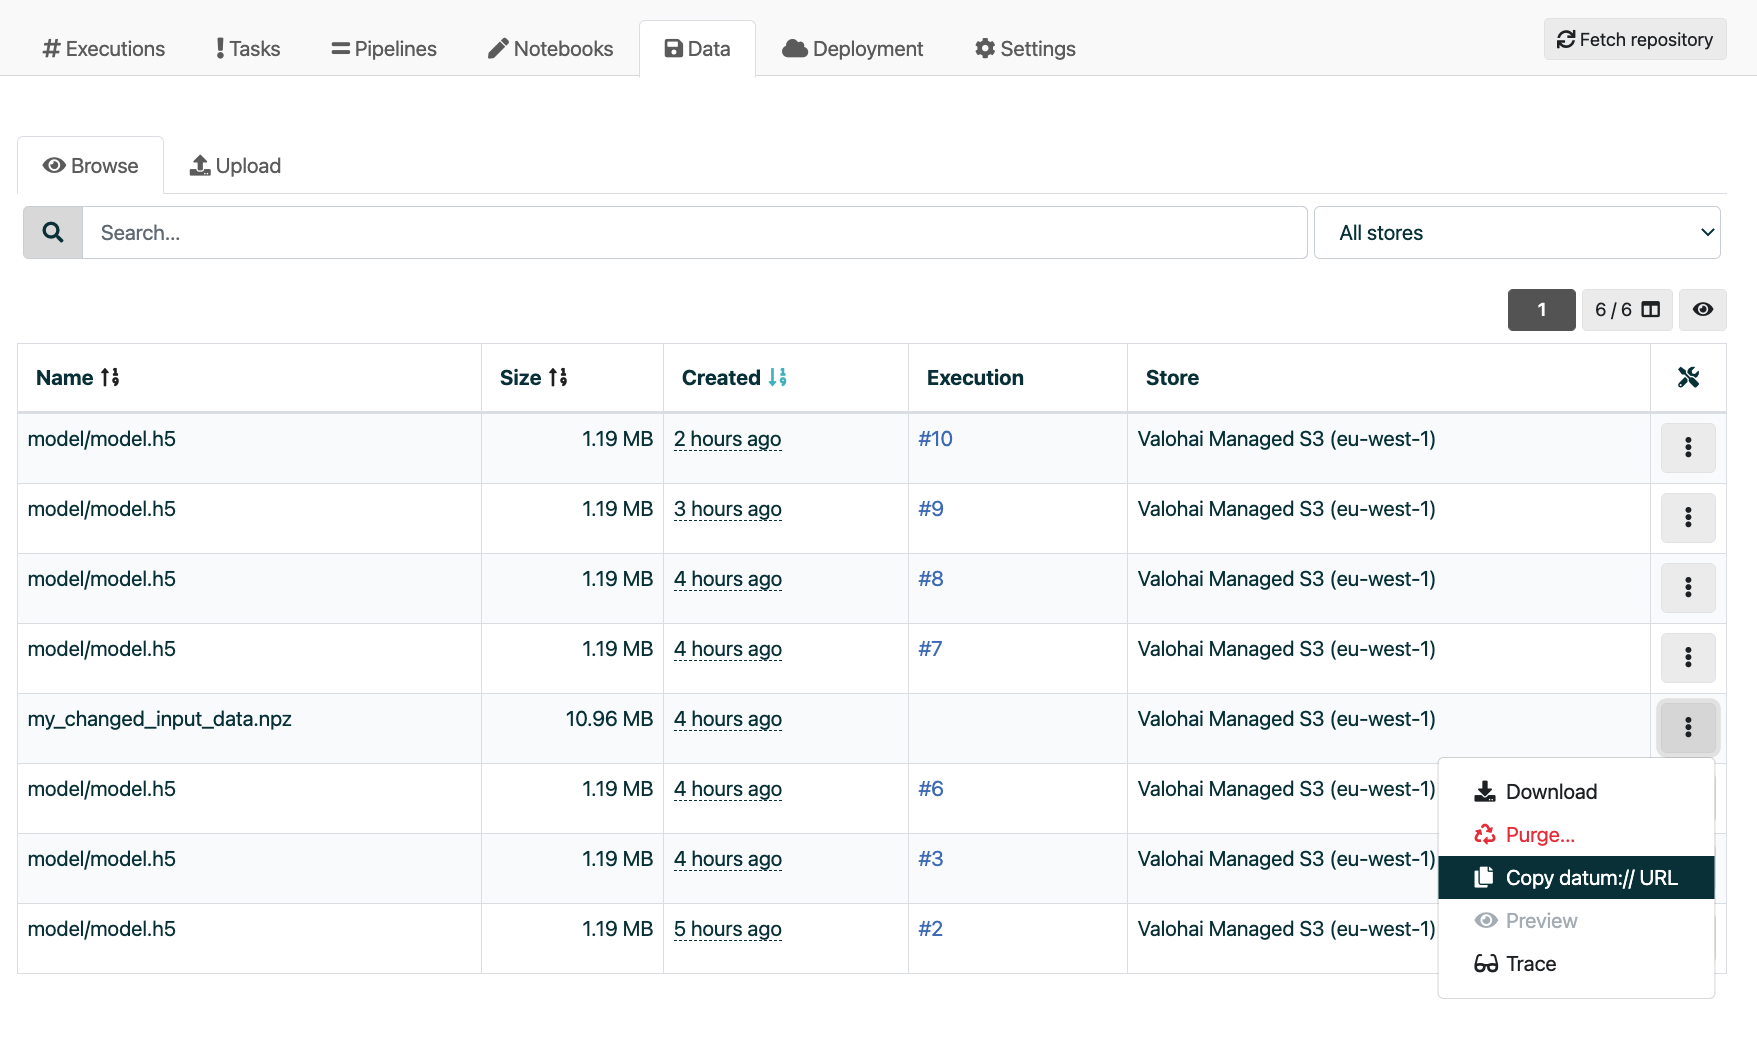The width and height of the screenshot is (1757, 1058).
Task: Click the 2 hours ago timestamp
Action: [727, 439]
